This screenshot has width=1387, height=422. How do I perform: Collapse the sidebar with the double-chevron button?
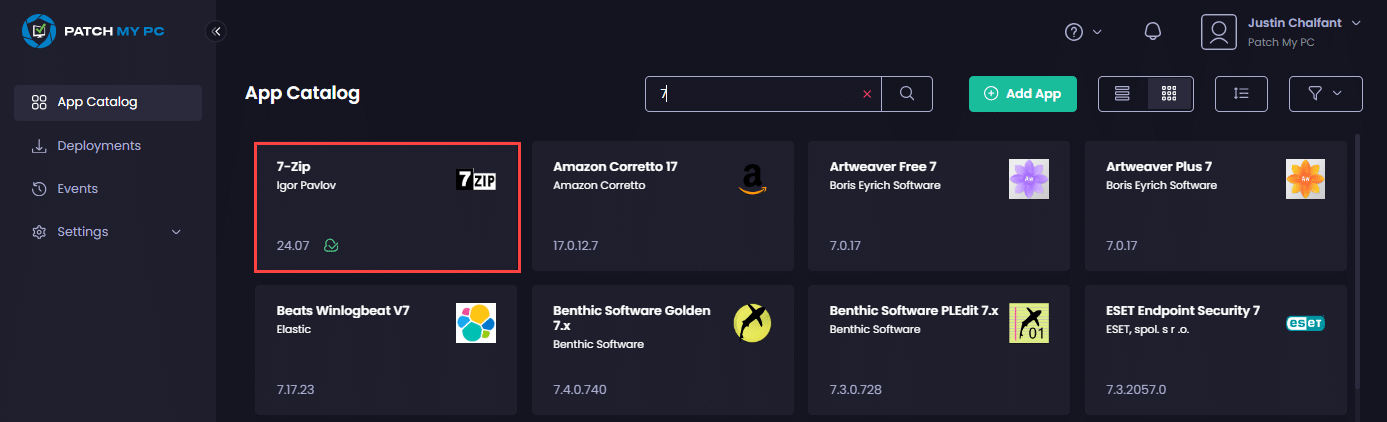216,32
